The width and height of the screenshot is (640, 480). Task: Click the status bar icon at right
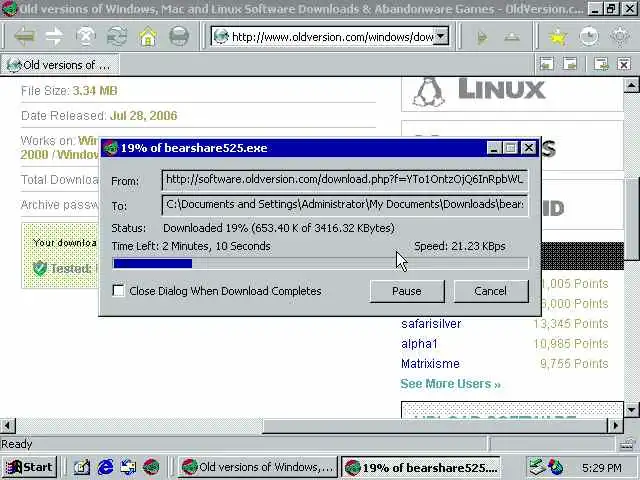tap(628, 444)
